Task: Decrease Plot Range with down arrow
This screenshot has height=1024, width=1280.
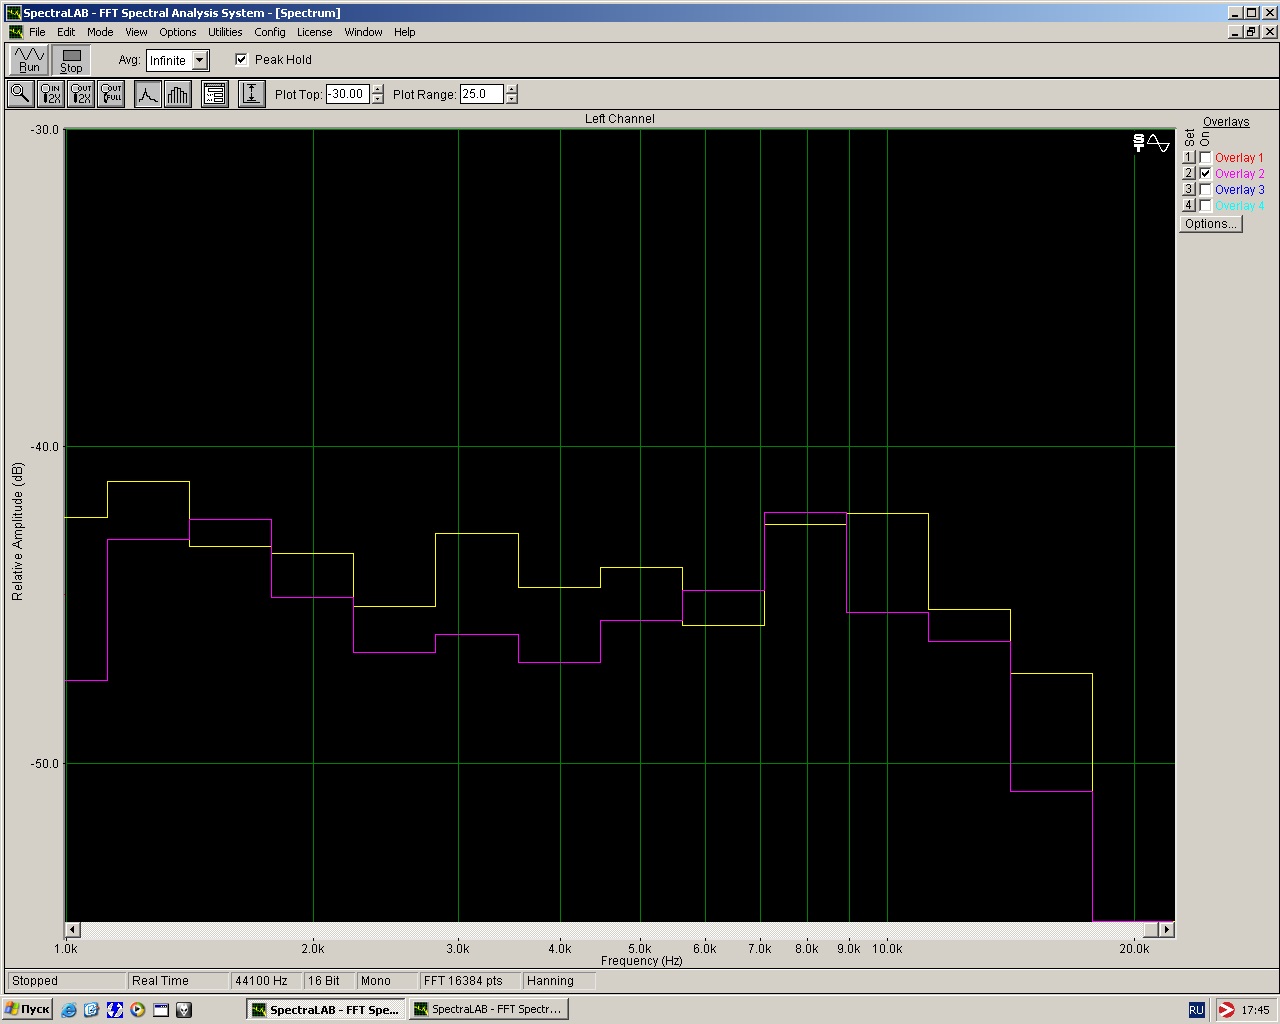Action: point(512,99)
